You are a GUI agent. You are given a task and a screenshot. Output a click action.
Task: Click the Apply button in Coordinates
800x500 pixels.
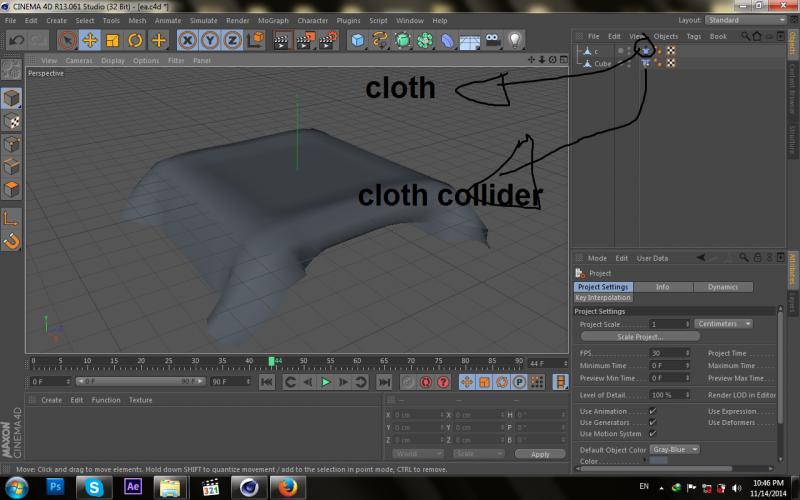(x=540, y=454)
